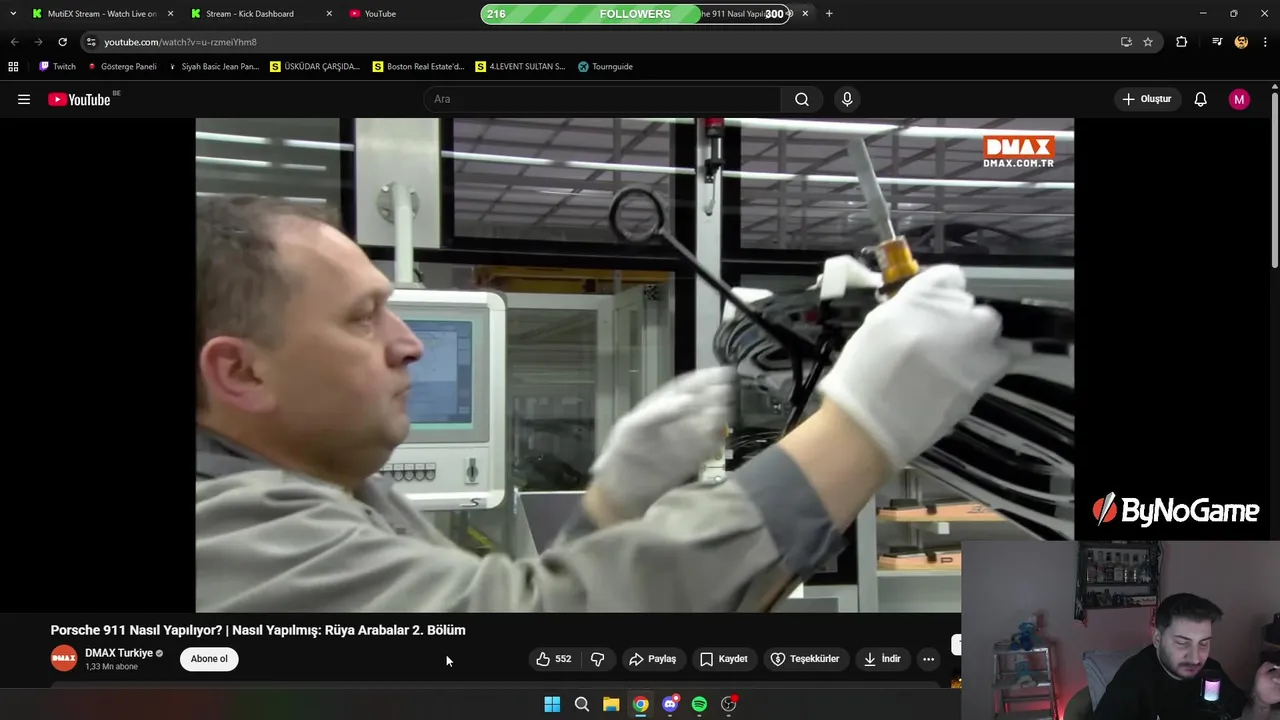Image resolution: width=1280 pixels, height=720 pixels.
Task: Open Chrome tab search dropdown arrow
Action: coord(13,13)
